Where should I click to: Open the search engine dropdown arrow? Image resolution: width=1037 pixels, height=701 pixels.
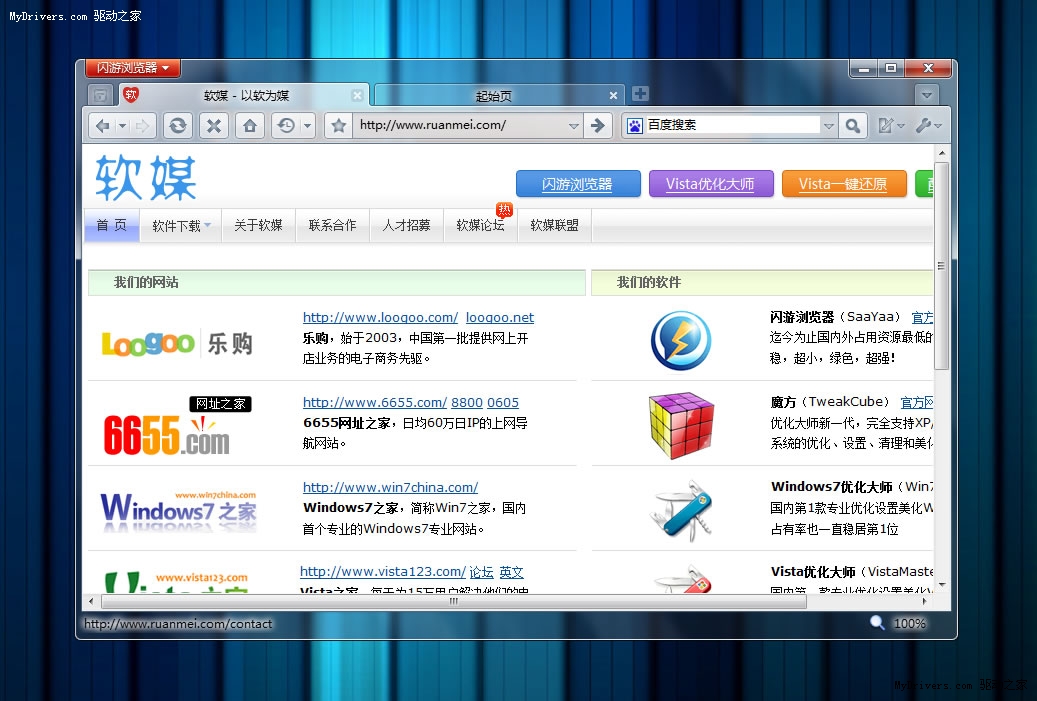[829, 126]
